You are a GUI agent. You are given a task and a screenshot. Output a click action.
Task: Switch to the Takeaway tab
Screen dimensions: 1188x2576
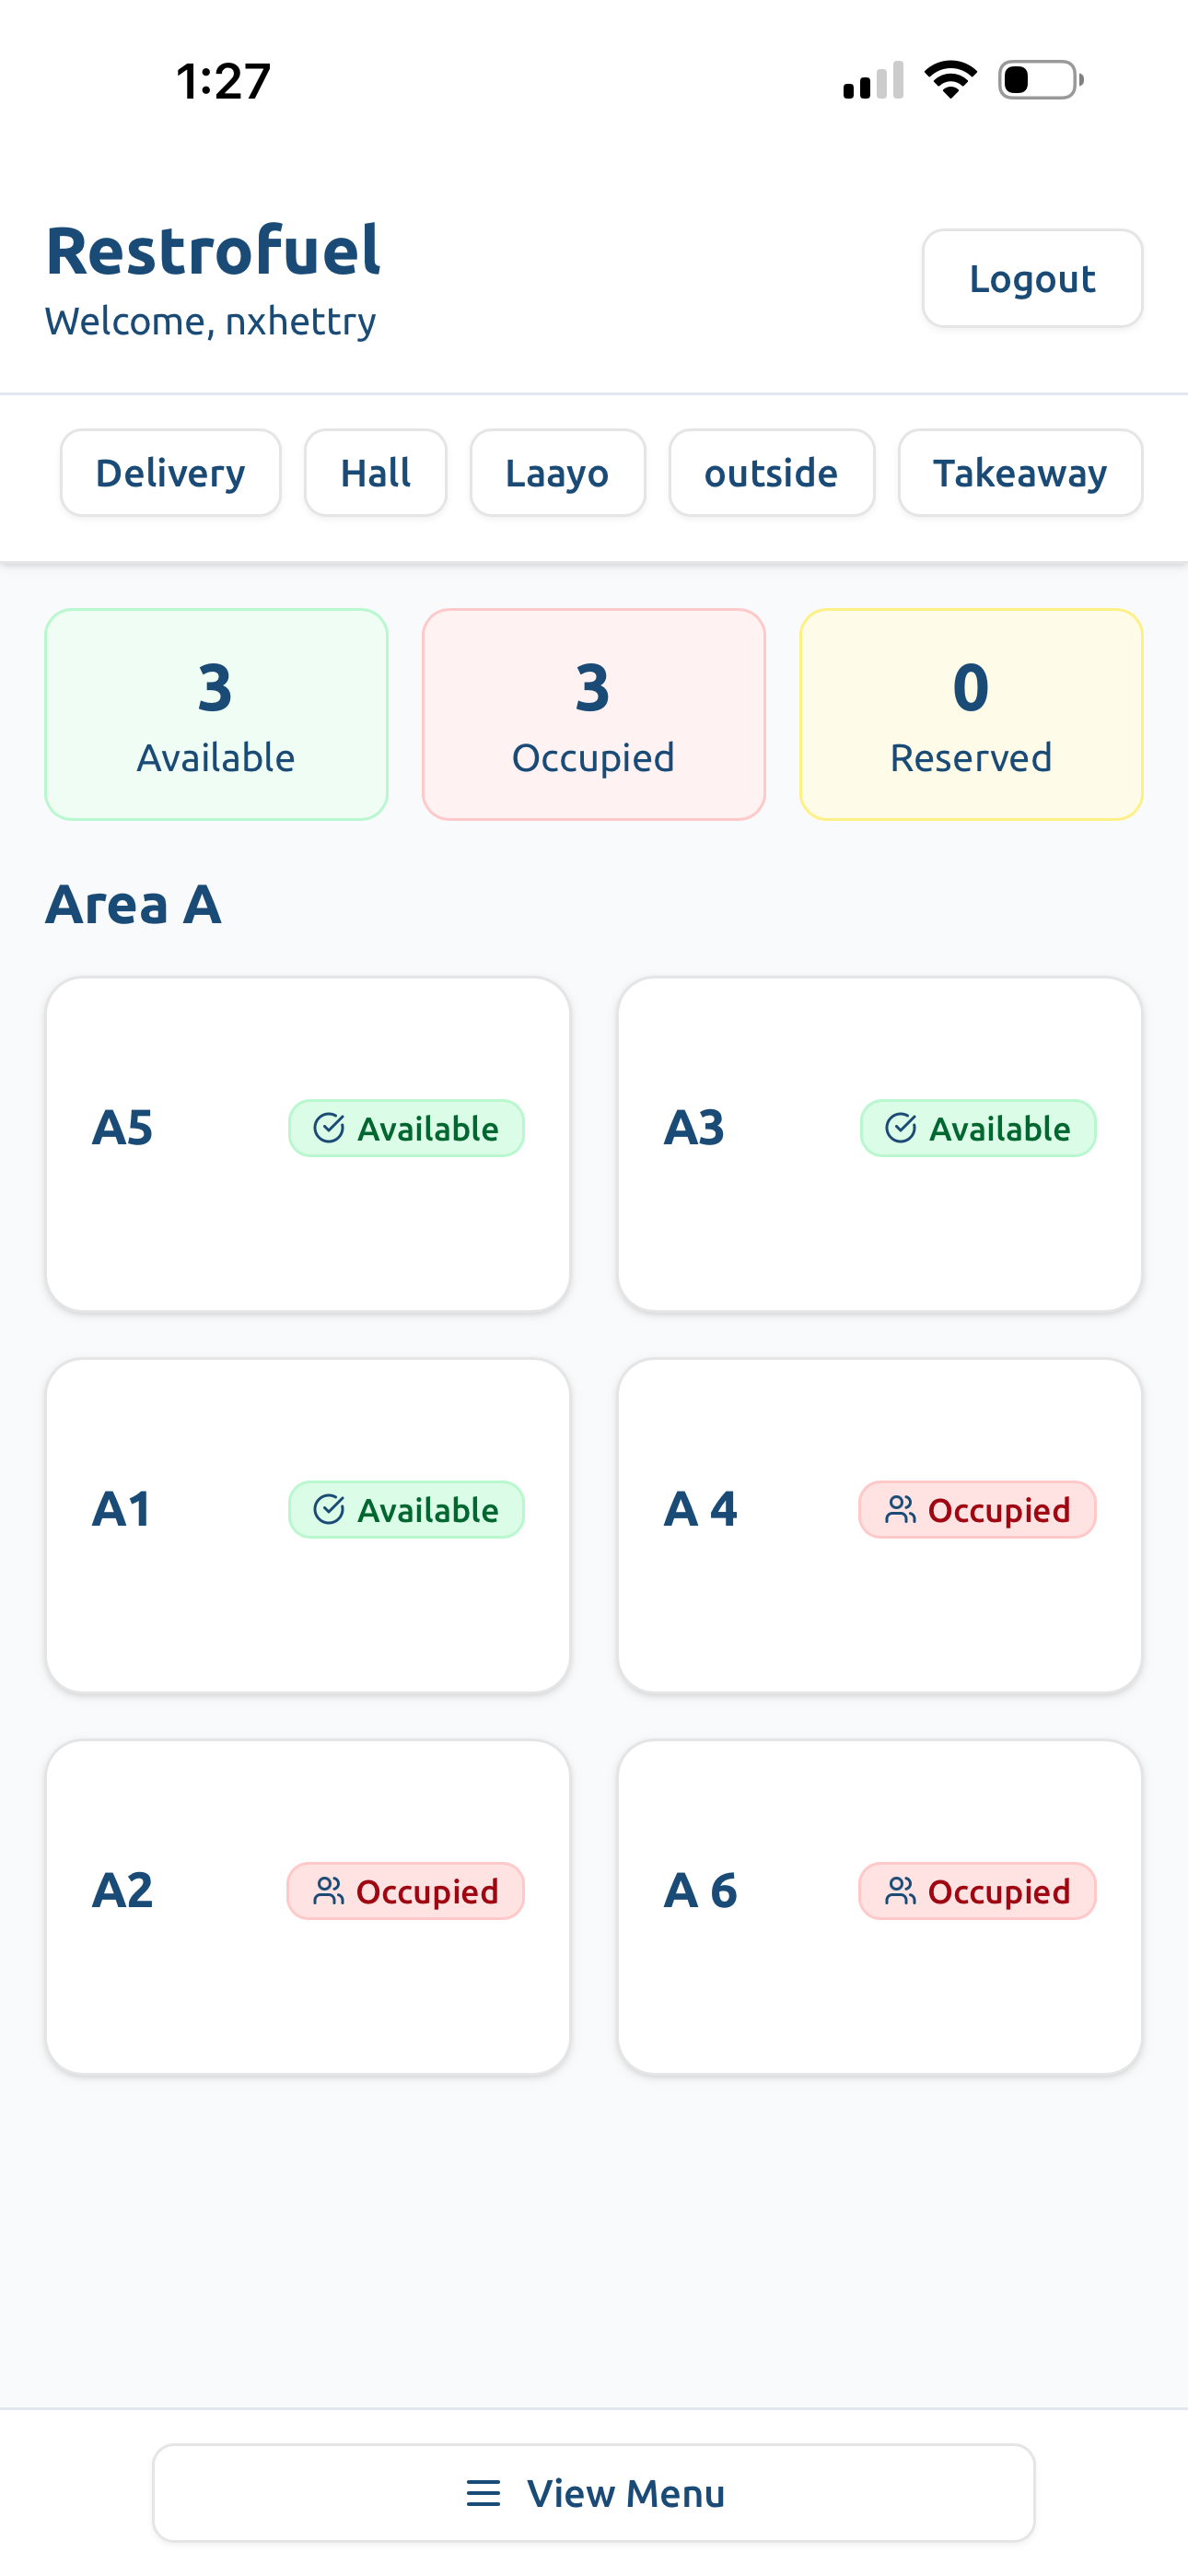point(1021,473)
